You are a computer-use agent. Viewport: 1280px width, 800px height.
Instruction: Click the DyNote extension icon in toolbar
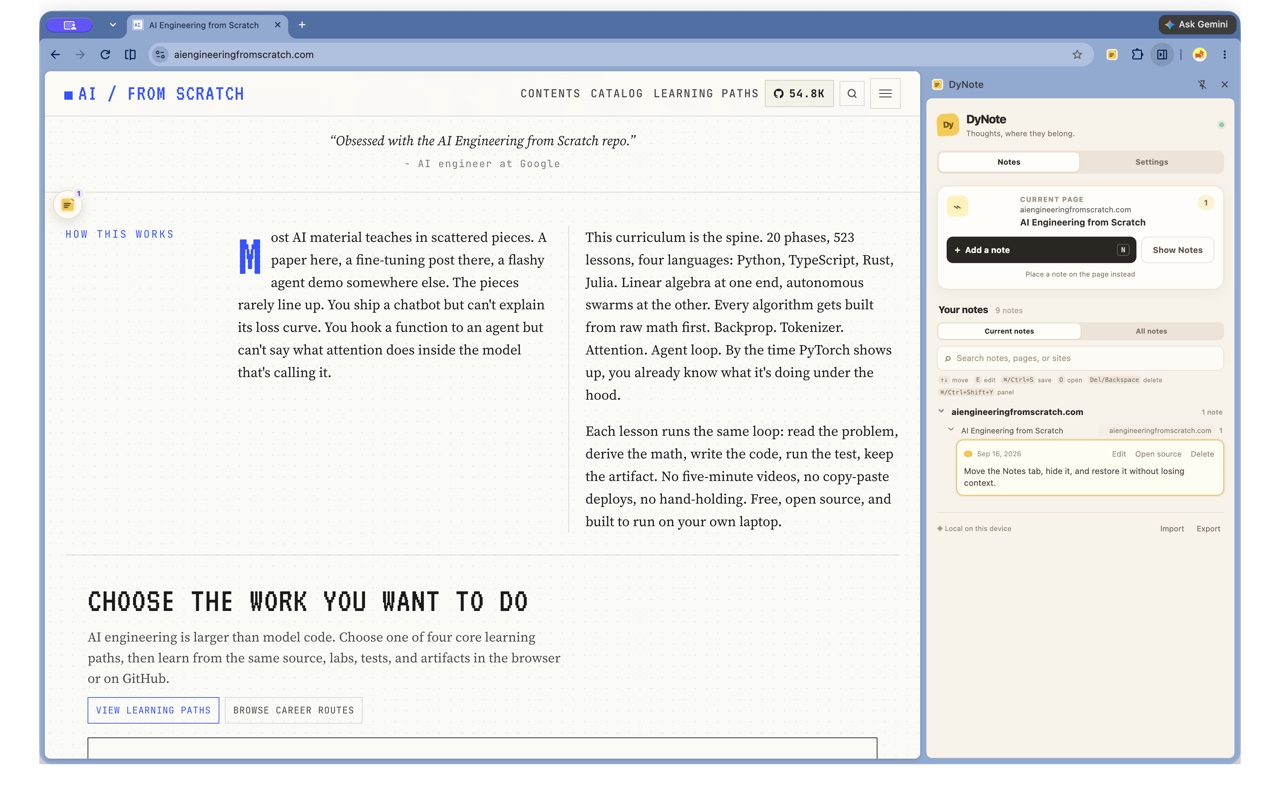(x=1112, y=55)
